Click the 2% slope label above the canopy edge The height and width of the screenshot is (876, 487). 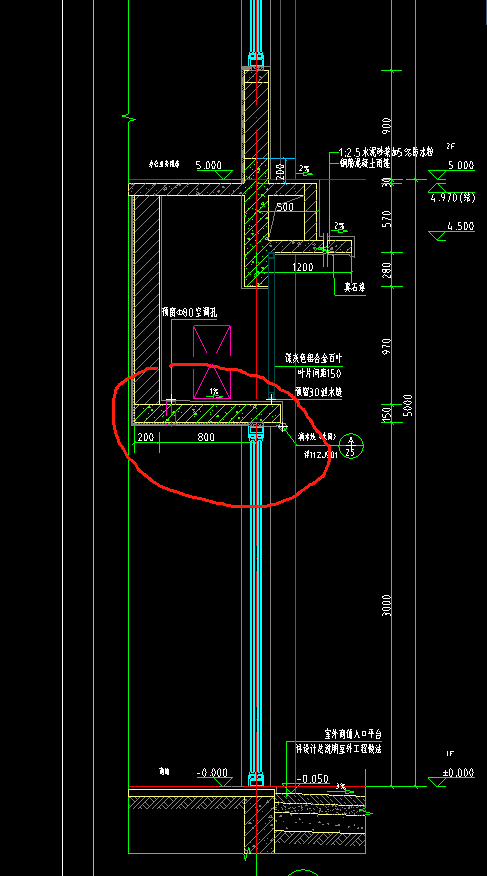(x=340, y=226)
